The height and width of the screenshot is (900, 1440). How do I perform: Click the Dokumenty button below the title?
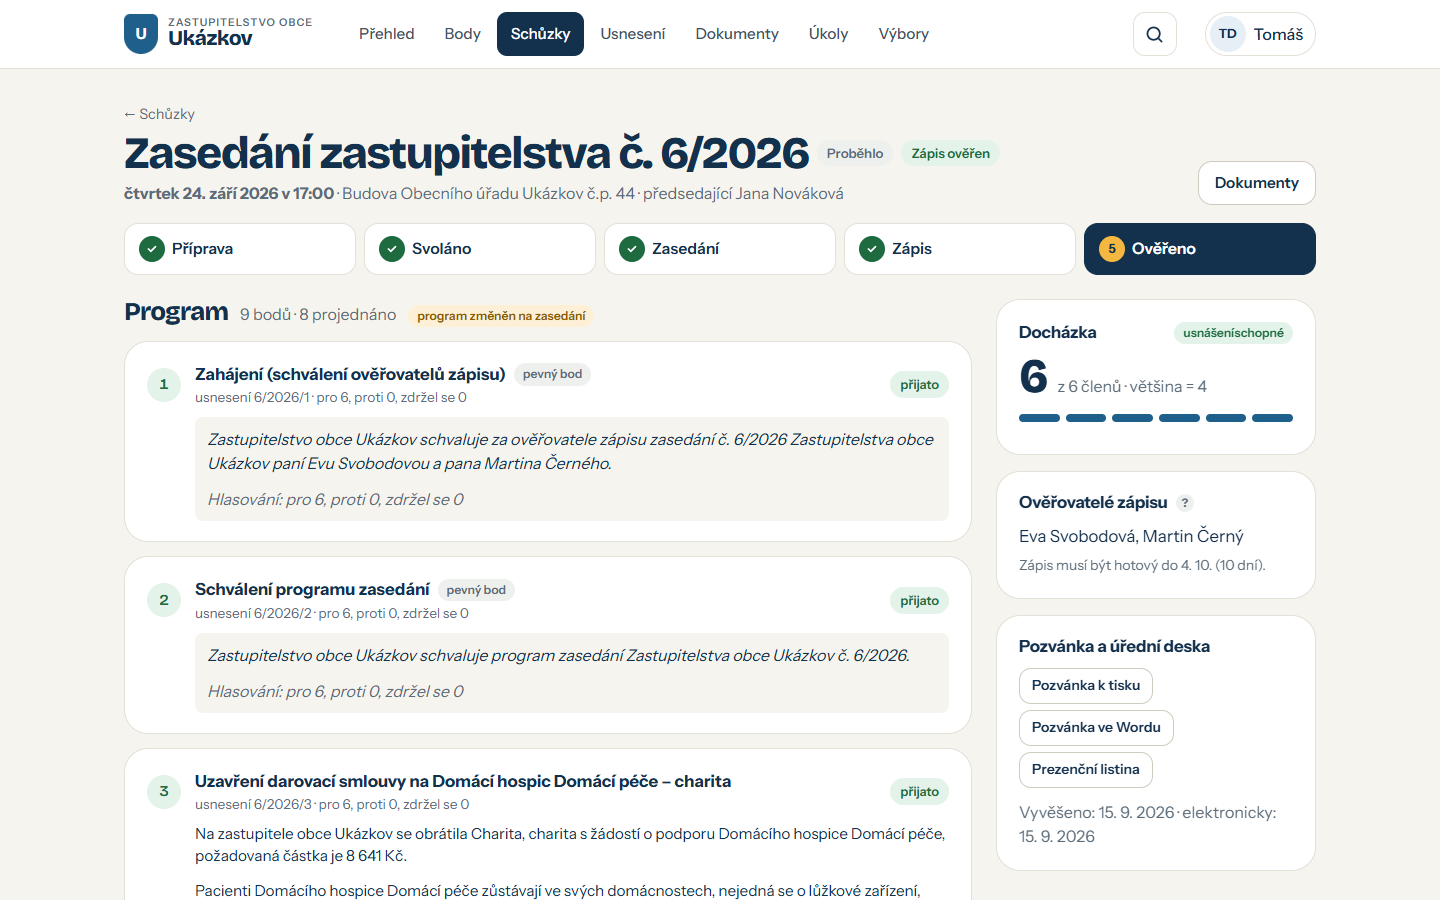[1257, 183]
